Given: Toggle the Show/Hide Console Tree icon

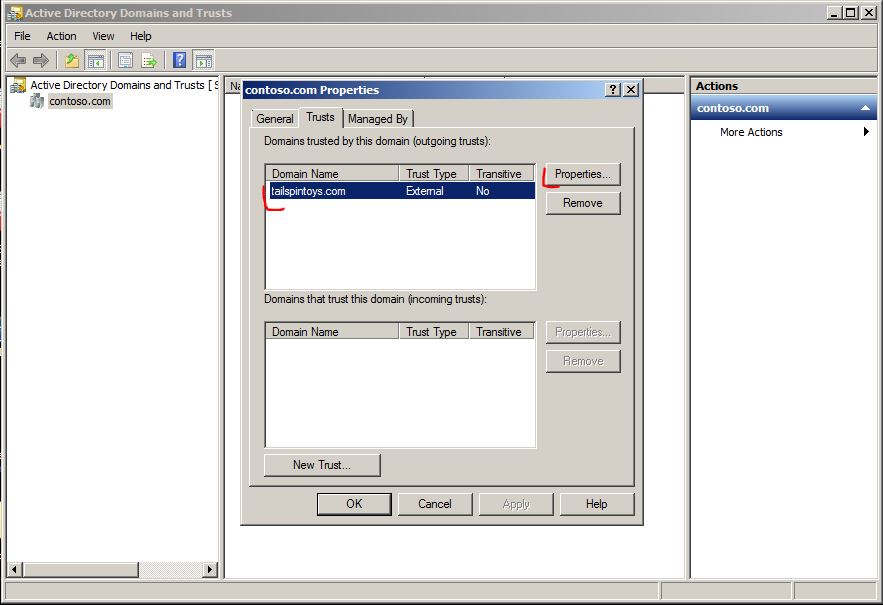Looking at the screenshot, I should click(x=96, y=60).
